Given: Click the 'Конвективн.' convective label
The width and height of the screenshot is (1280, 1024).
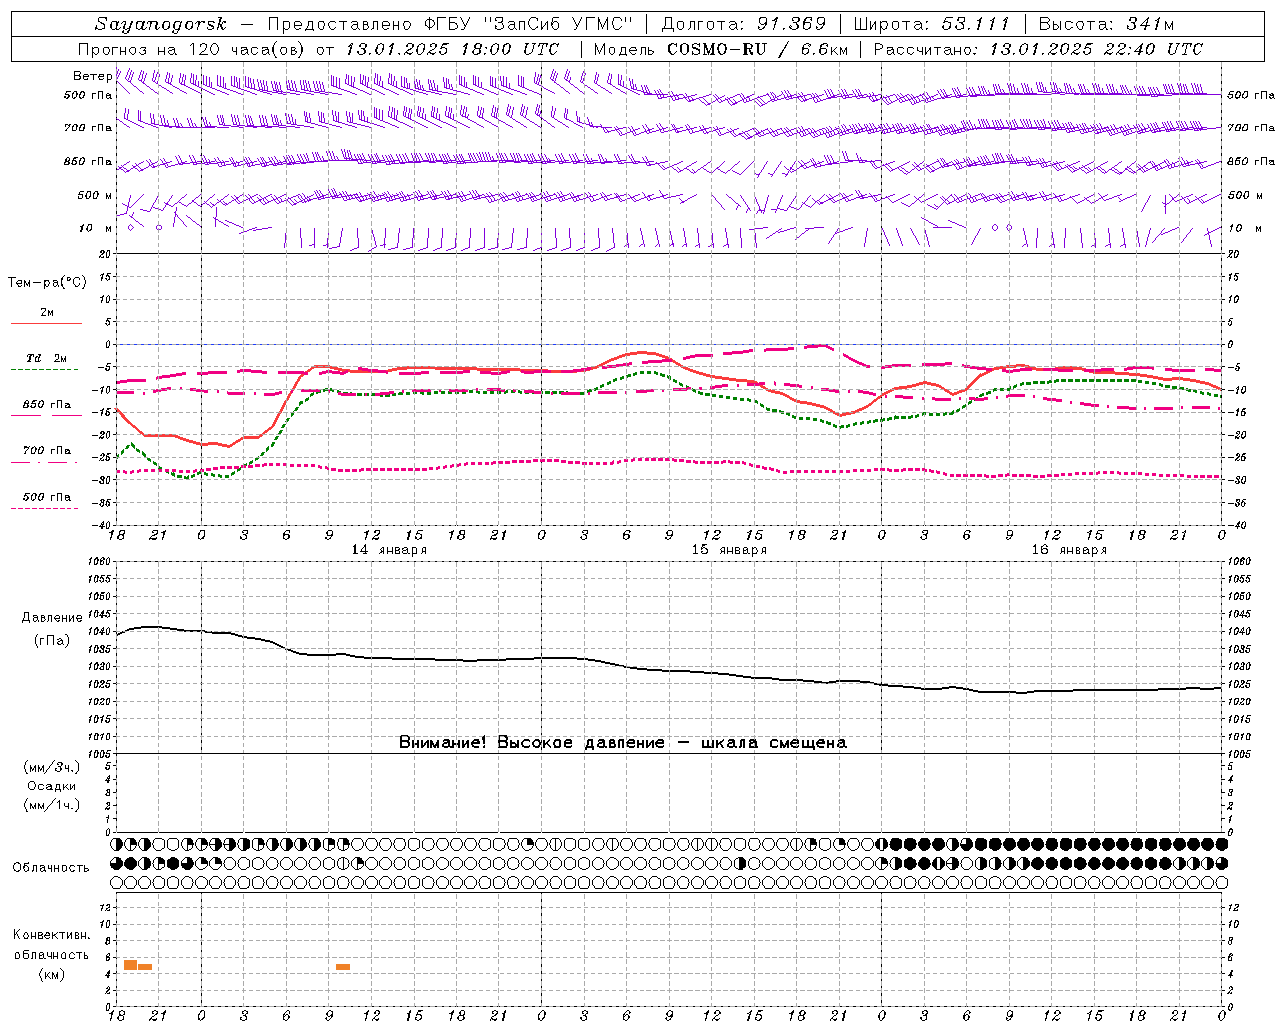Looking at the screenshot, I should click(x=51, y=935).
